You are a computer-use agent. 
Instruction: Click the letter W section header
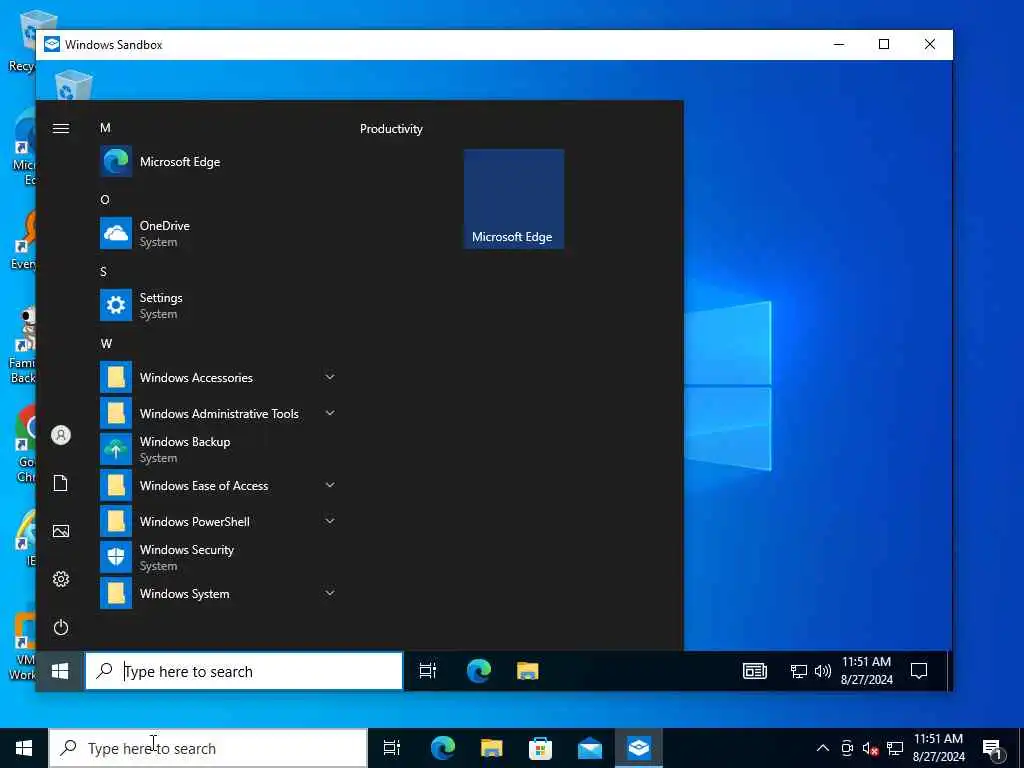[106, 344]
